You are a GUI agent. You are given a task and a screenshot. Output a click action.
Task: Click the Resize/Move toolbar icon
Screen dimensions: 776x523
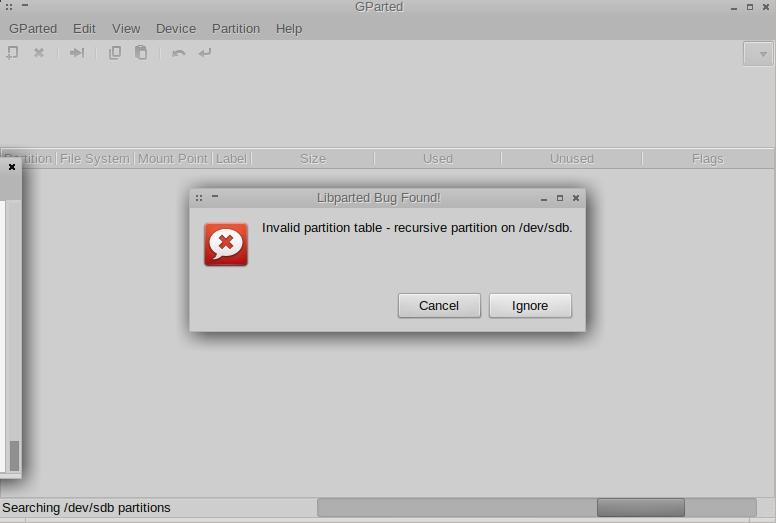[77, 52]
